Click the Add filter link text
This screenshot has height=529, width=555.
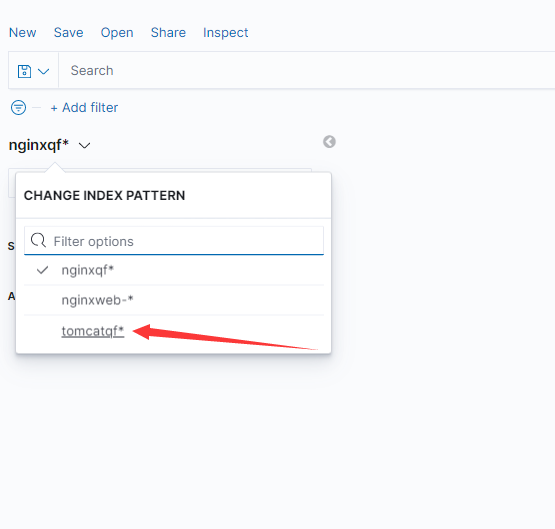(90, 108)
